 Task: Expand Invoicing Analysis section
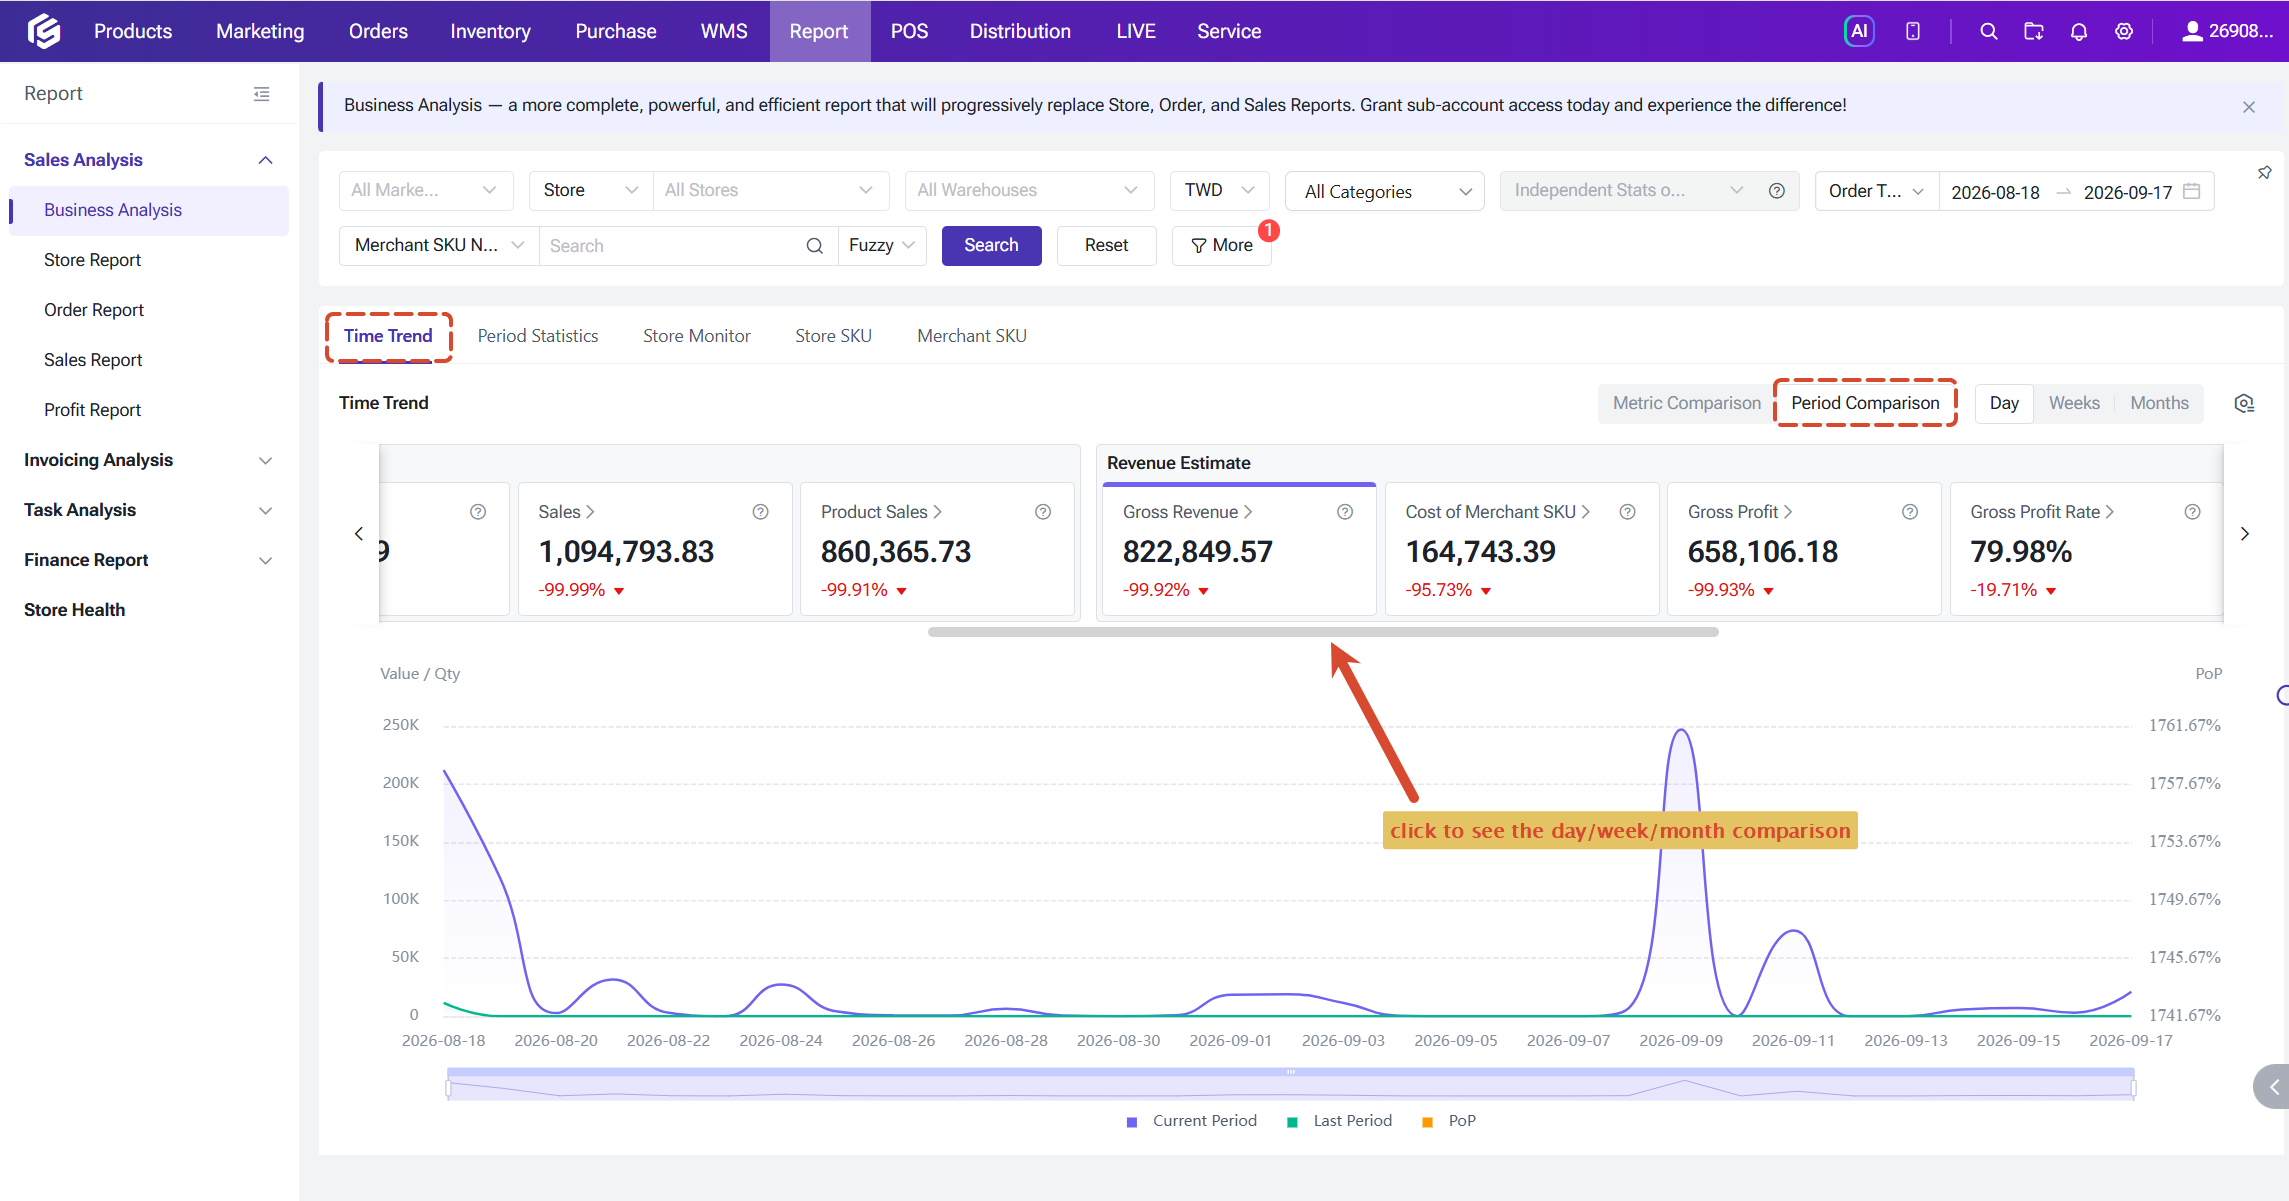148,460
